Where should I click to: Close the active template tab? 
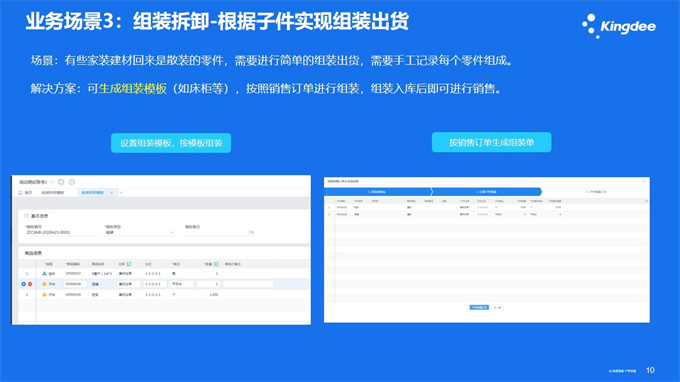(x=111, y=193)
